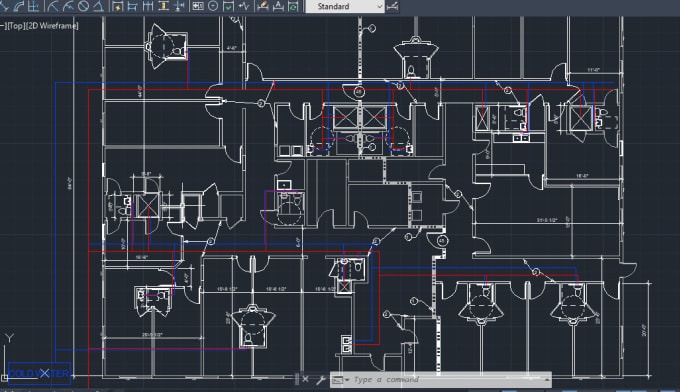Activate the Quick Dimension tool
680x392 pixels.
pos(118,6)
